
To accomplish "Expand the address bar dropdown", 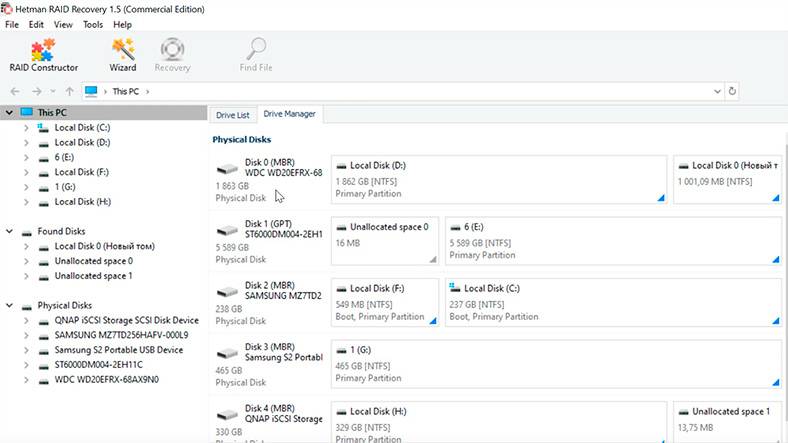I will click(717, 91).
